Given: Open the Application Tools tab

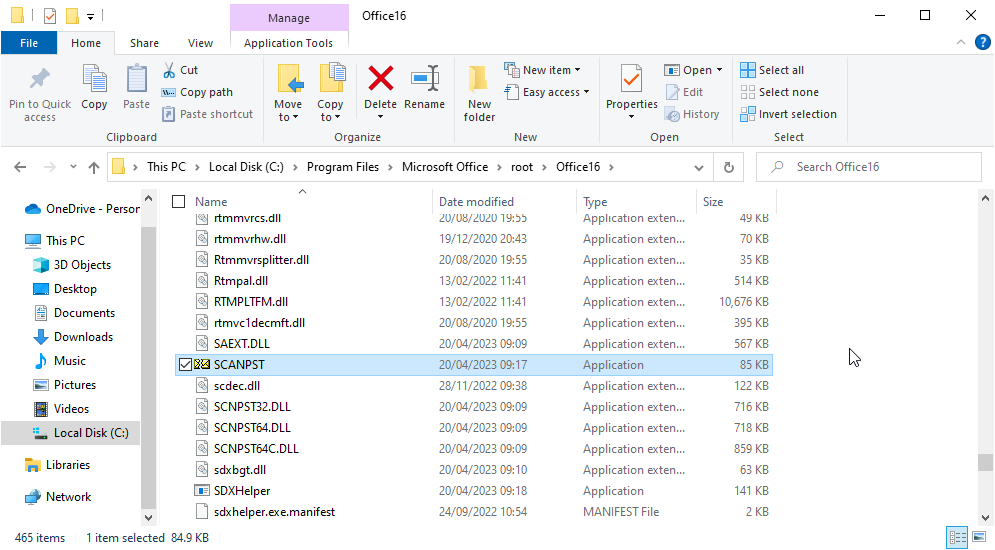Looking at the screenshot, I should (288, 43).
